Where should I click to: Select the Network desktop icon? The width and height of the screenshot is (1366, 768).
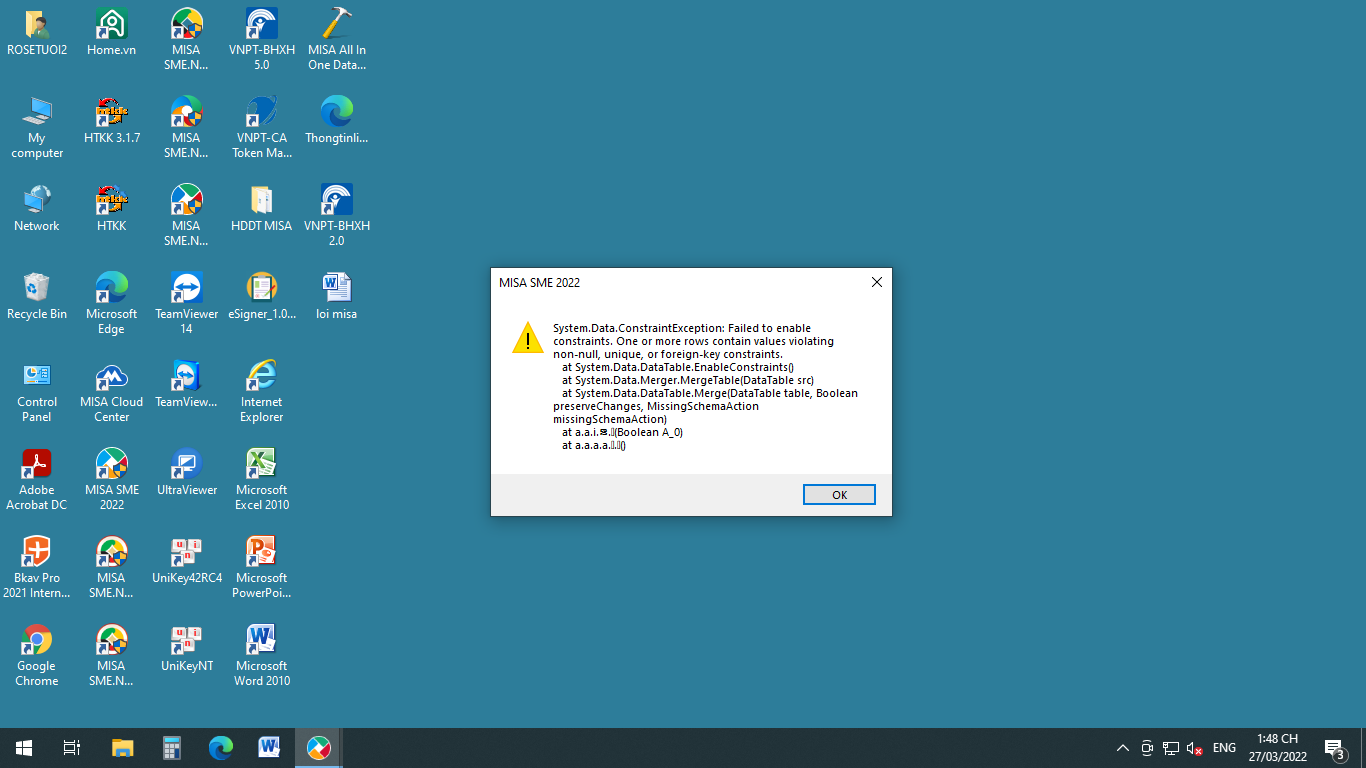coord(37,209)
